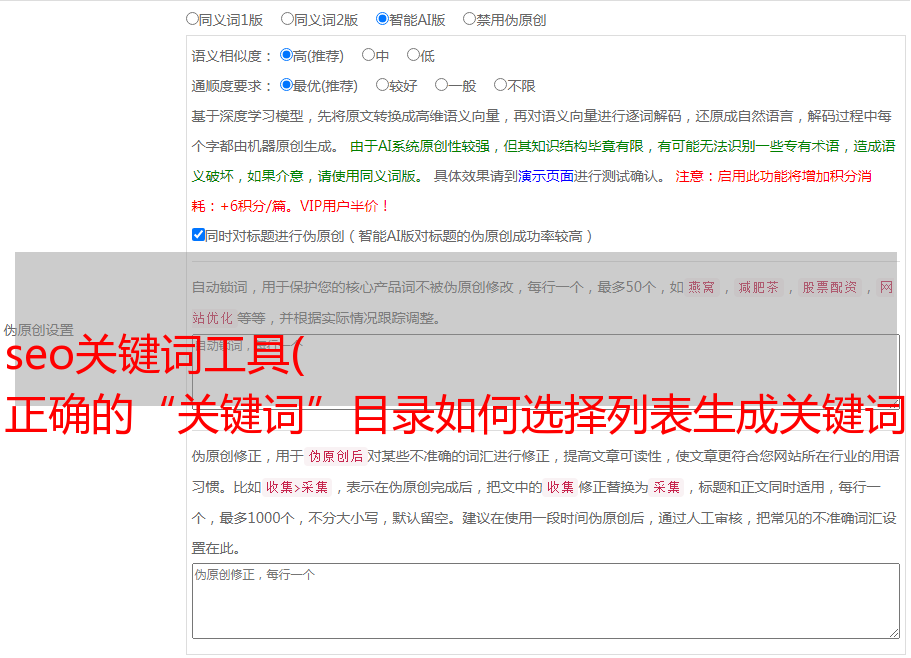Set 通顺度要求 to 一般
Viewport: 911px width, 658px height.
[x=441, y=85]
